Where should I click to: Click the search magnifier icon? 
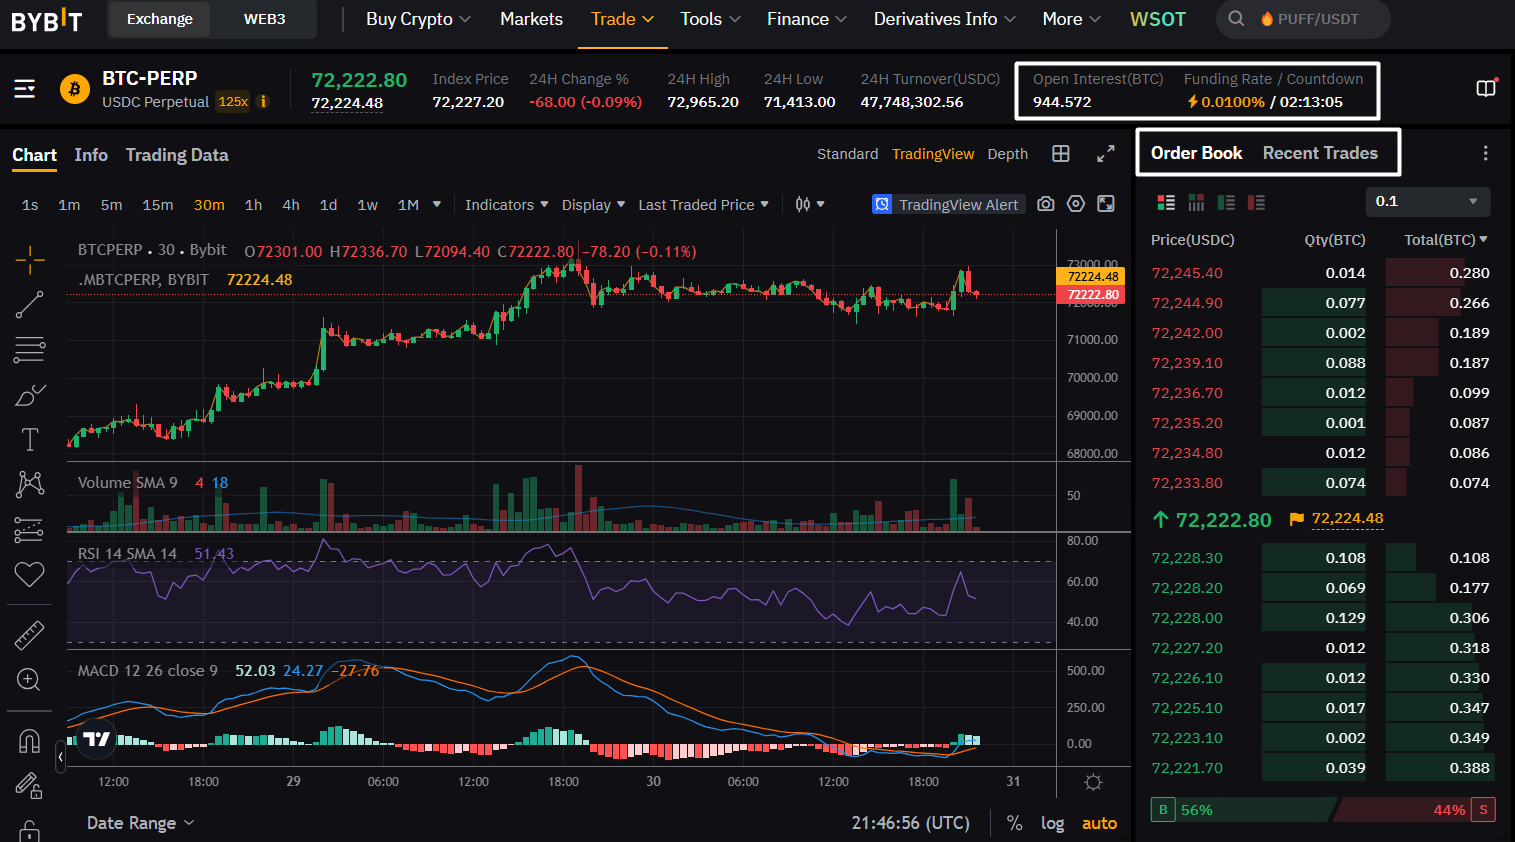coord(1236,19)
